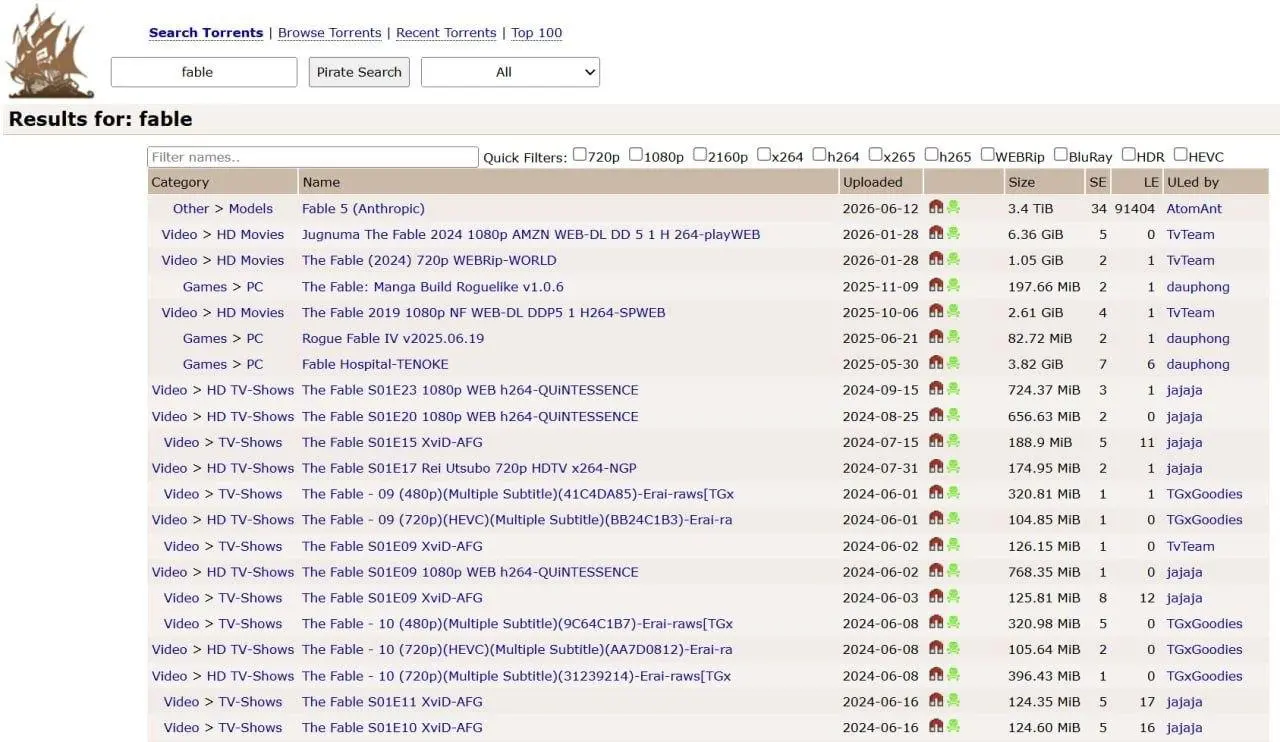1280x742 pixels.
Task: Open Browse Torrents page
Action: tap(329, 33)
